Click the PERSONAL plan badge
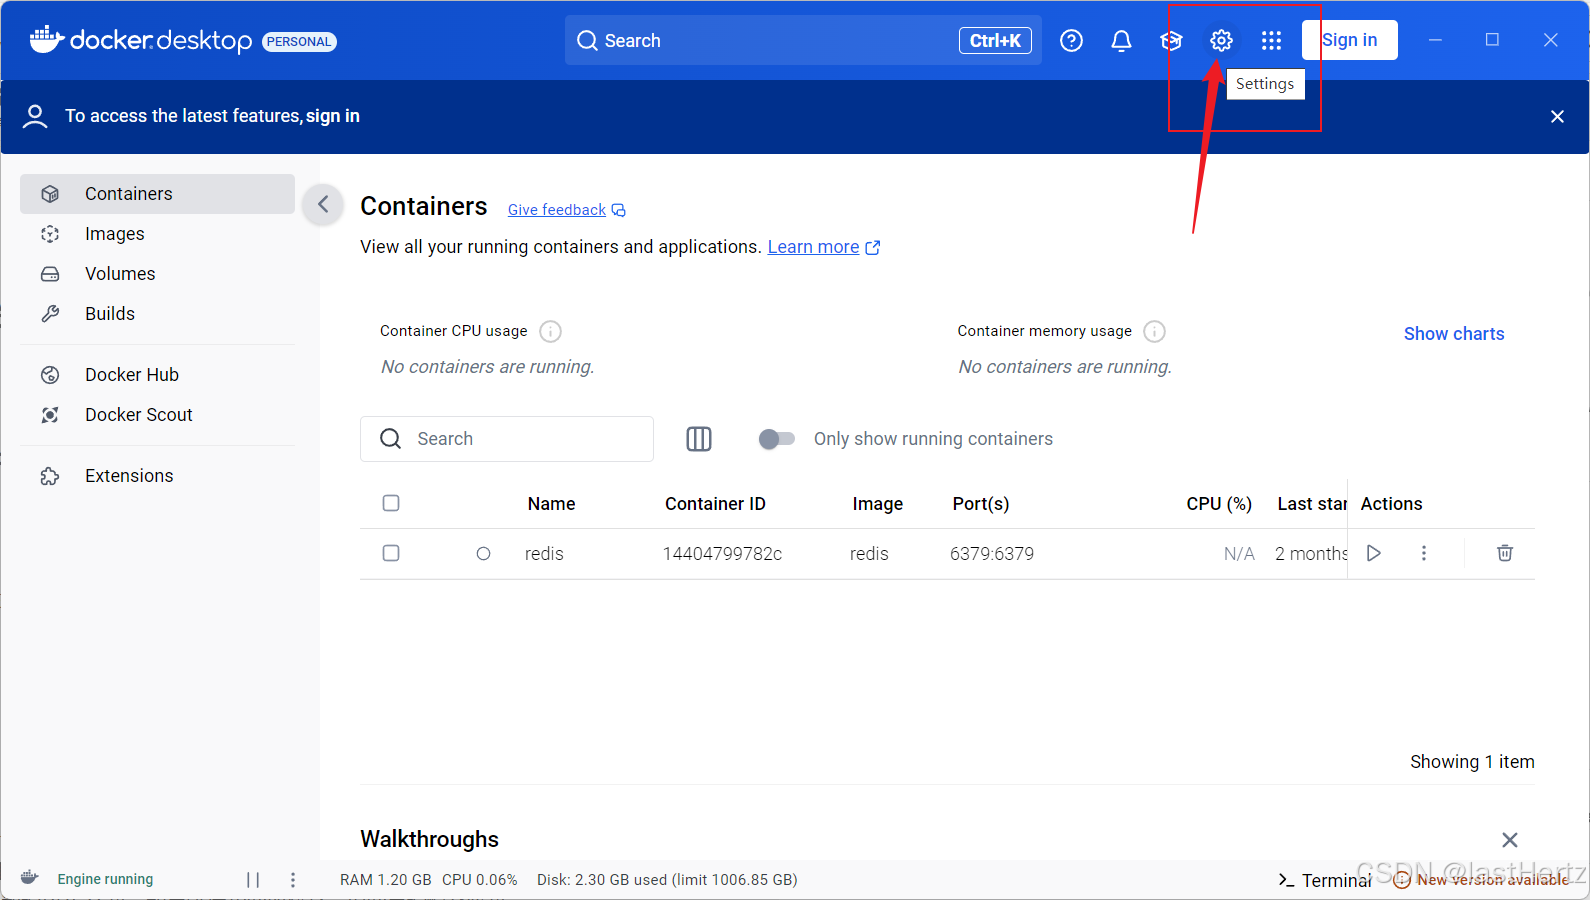1590x900 pixels. (x=299, y=41)
